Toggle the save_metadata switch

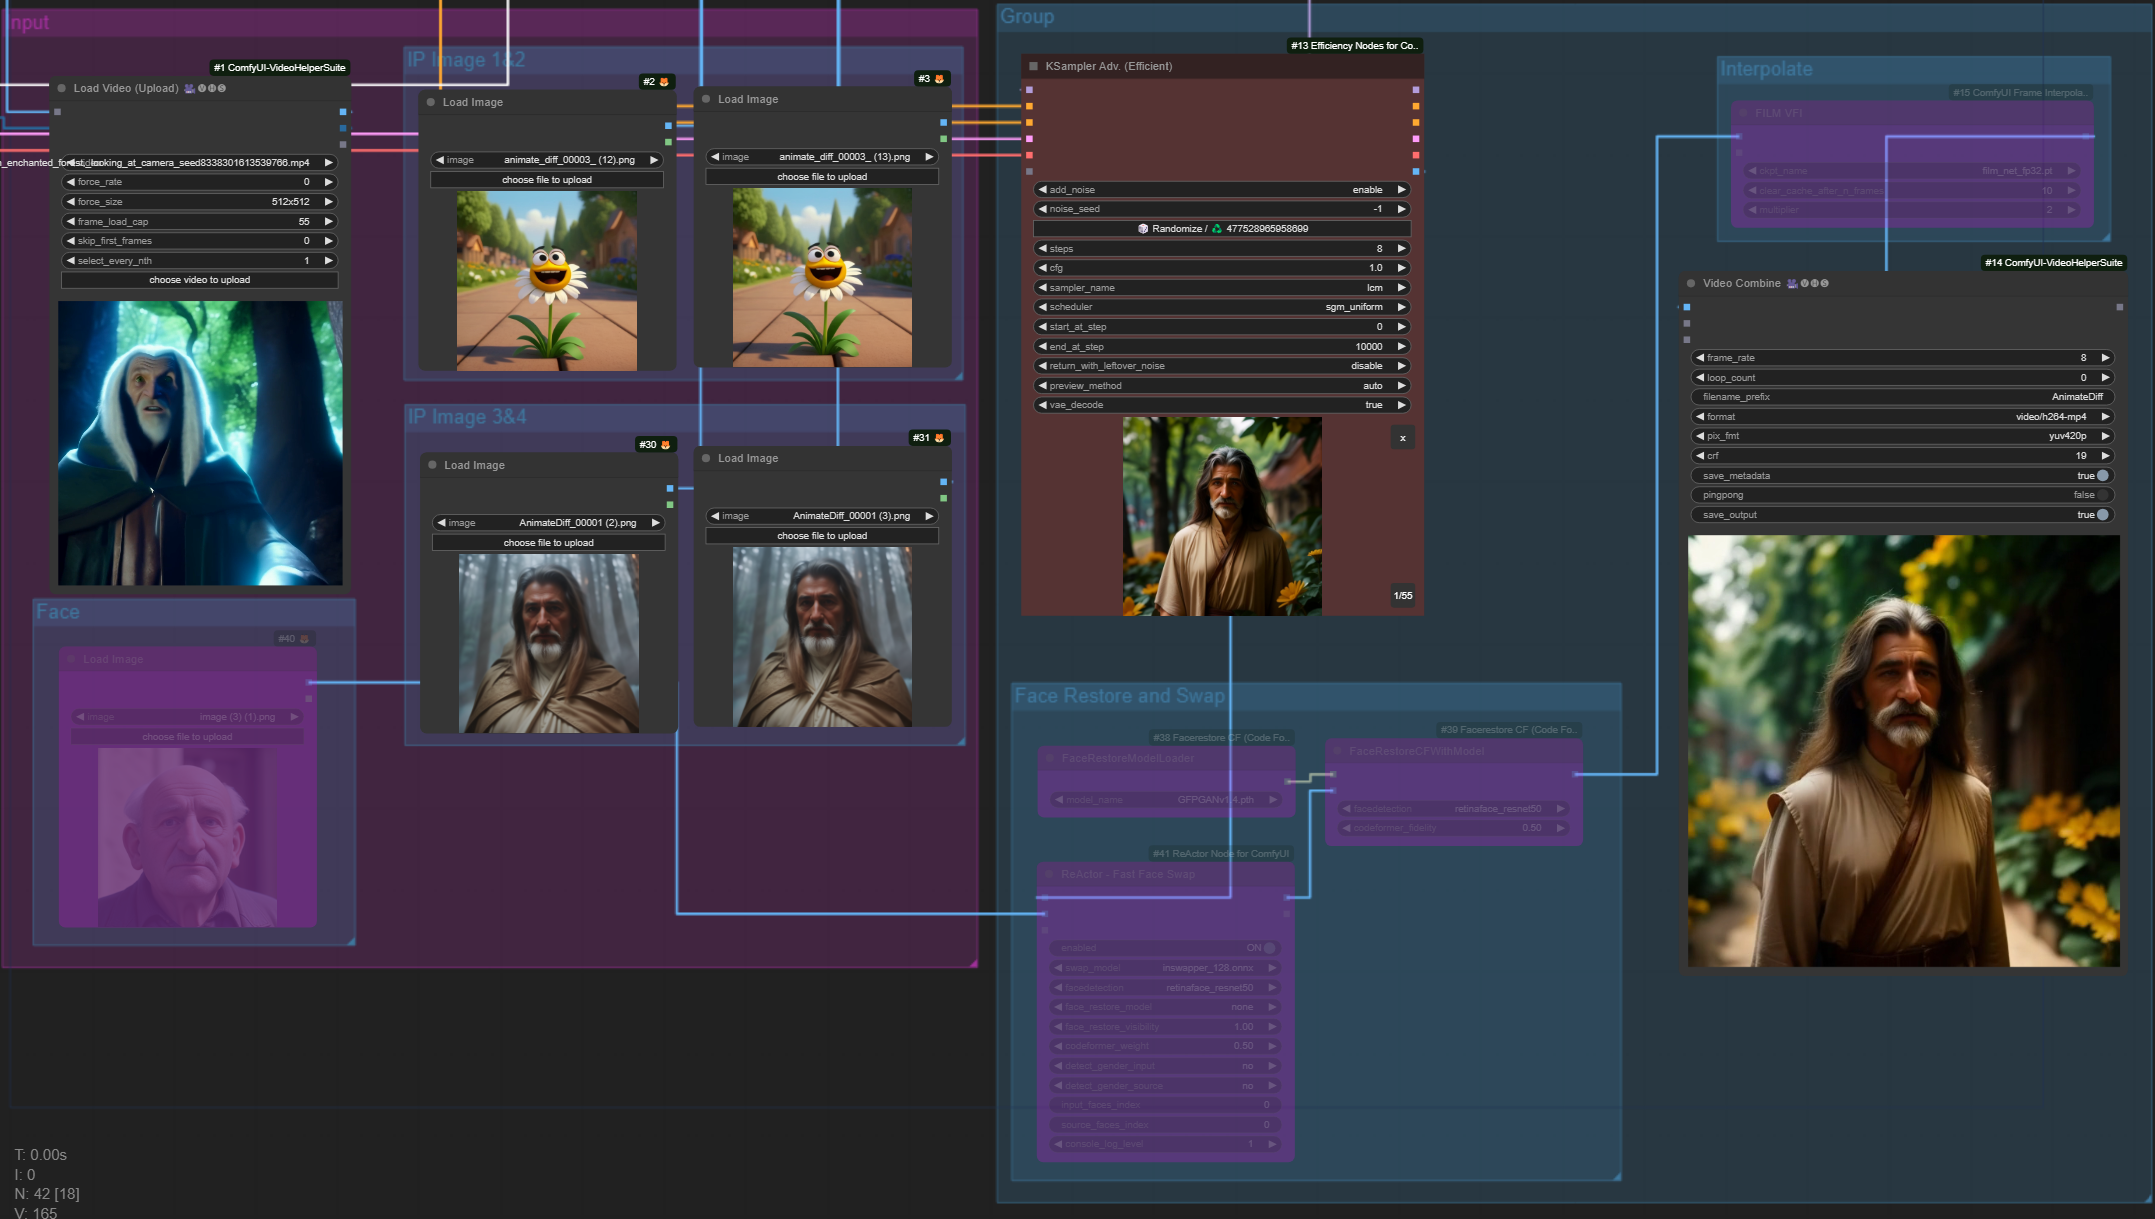(x=2102, y=476)
